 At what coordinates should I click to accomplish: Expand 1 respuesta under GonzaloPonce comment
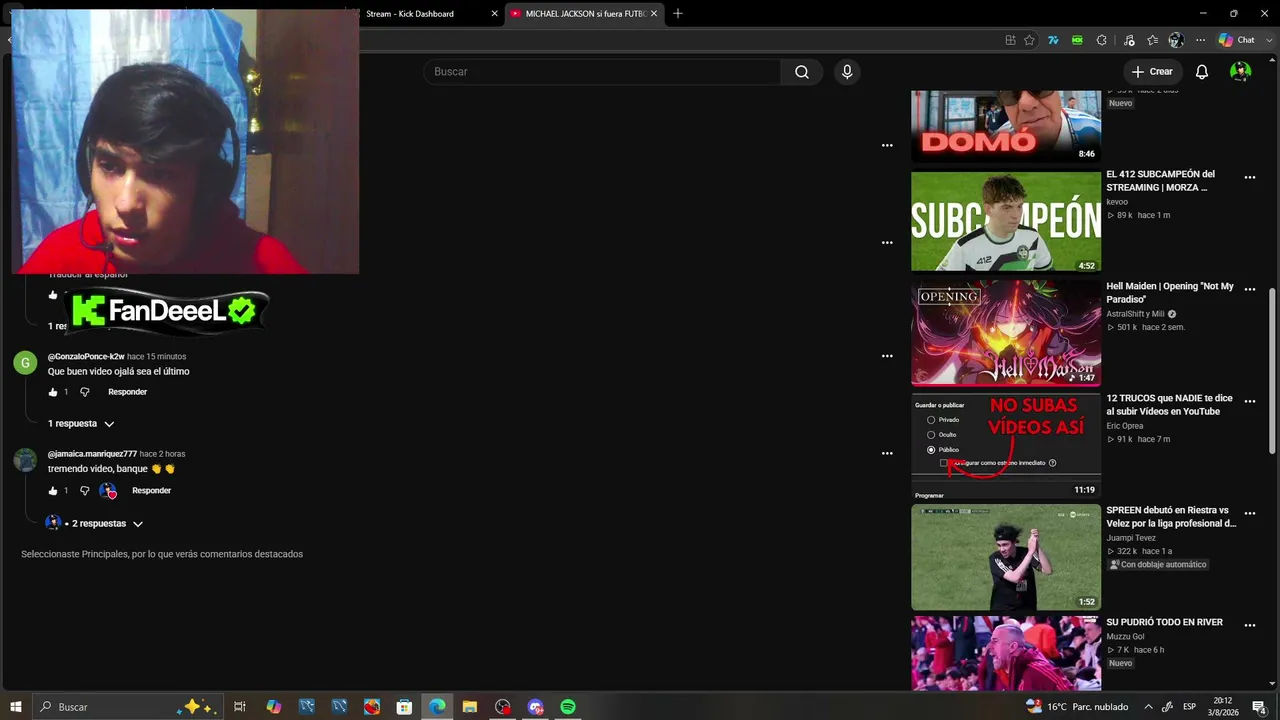pos(81,424)
